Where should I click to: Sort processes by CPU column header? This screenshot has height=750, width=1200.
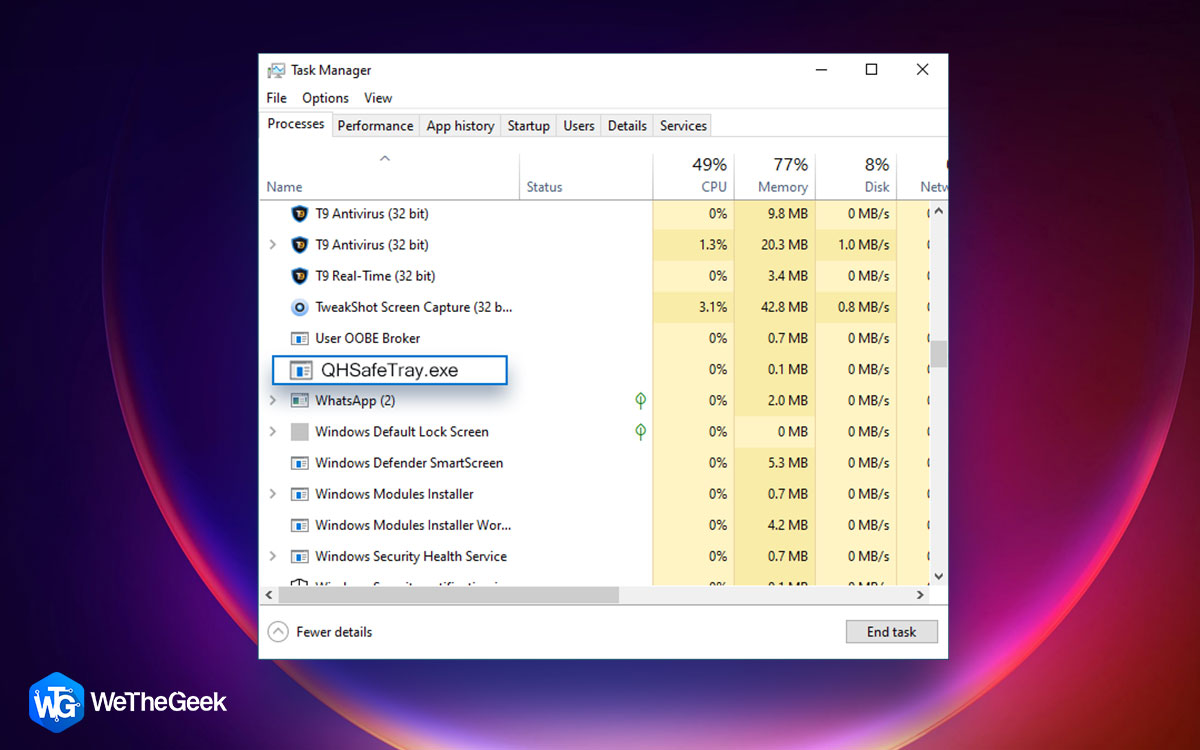click(x=693, y=176)
